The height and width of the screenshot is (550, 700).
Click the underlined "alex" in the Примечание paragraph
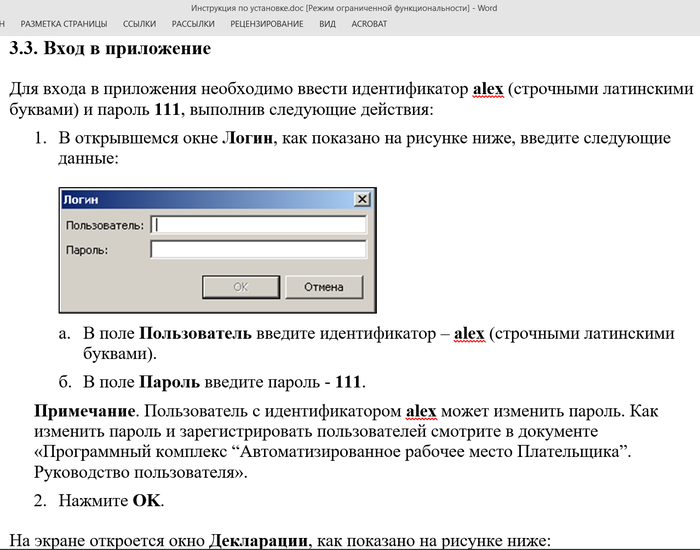424,411
